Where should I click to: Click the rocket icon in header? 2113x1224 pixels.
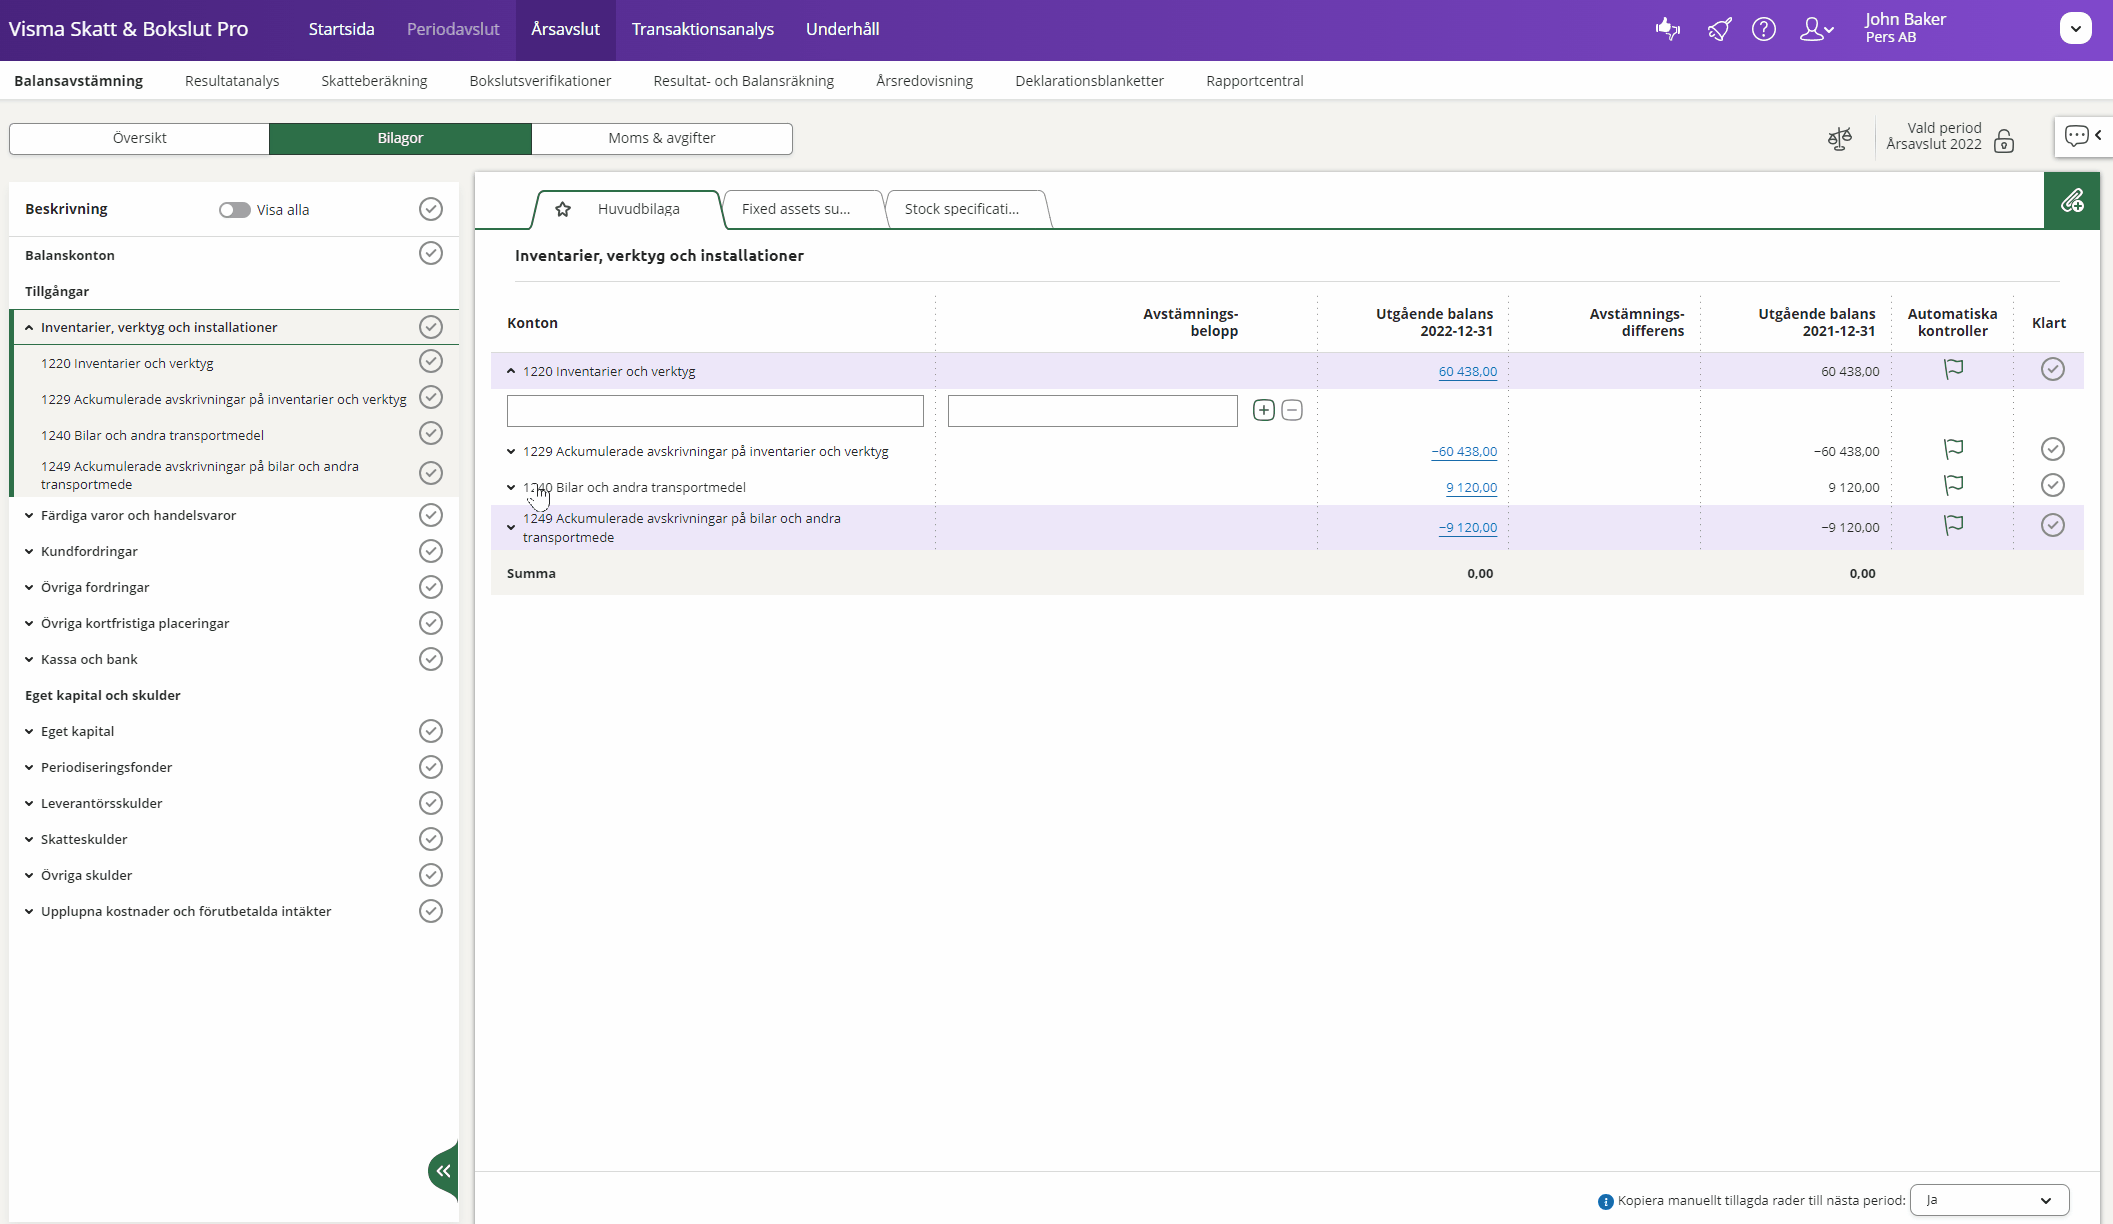(1719, 29)
